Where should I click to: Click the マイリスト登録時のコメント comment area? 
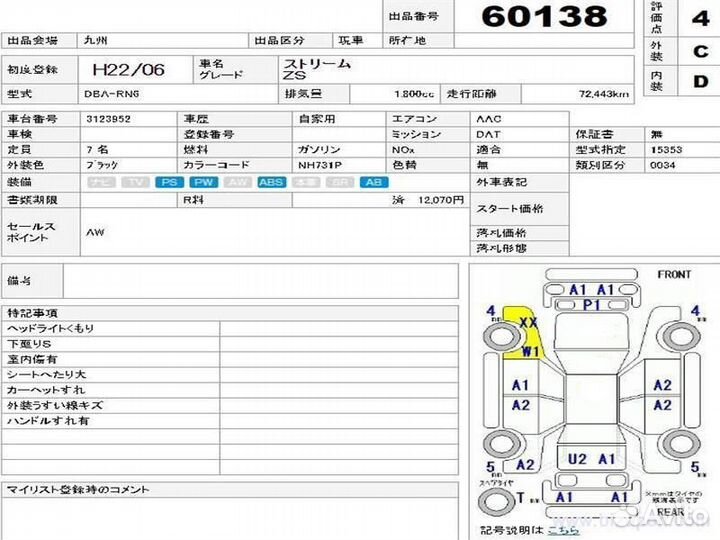230,519
